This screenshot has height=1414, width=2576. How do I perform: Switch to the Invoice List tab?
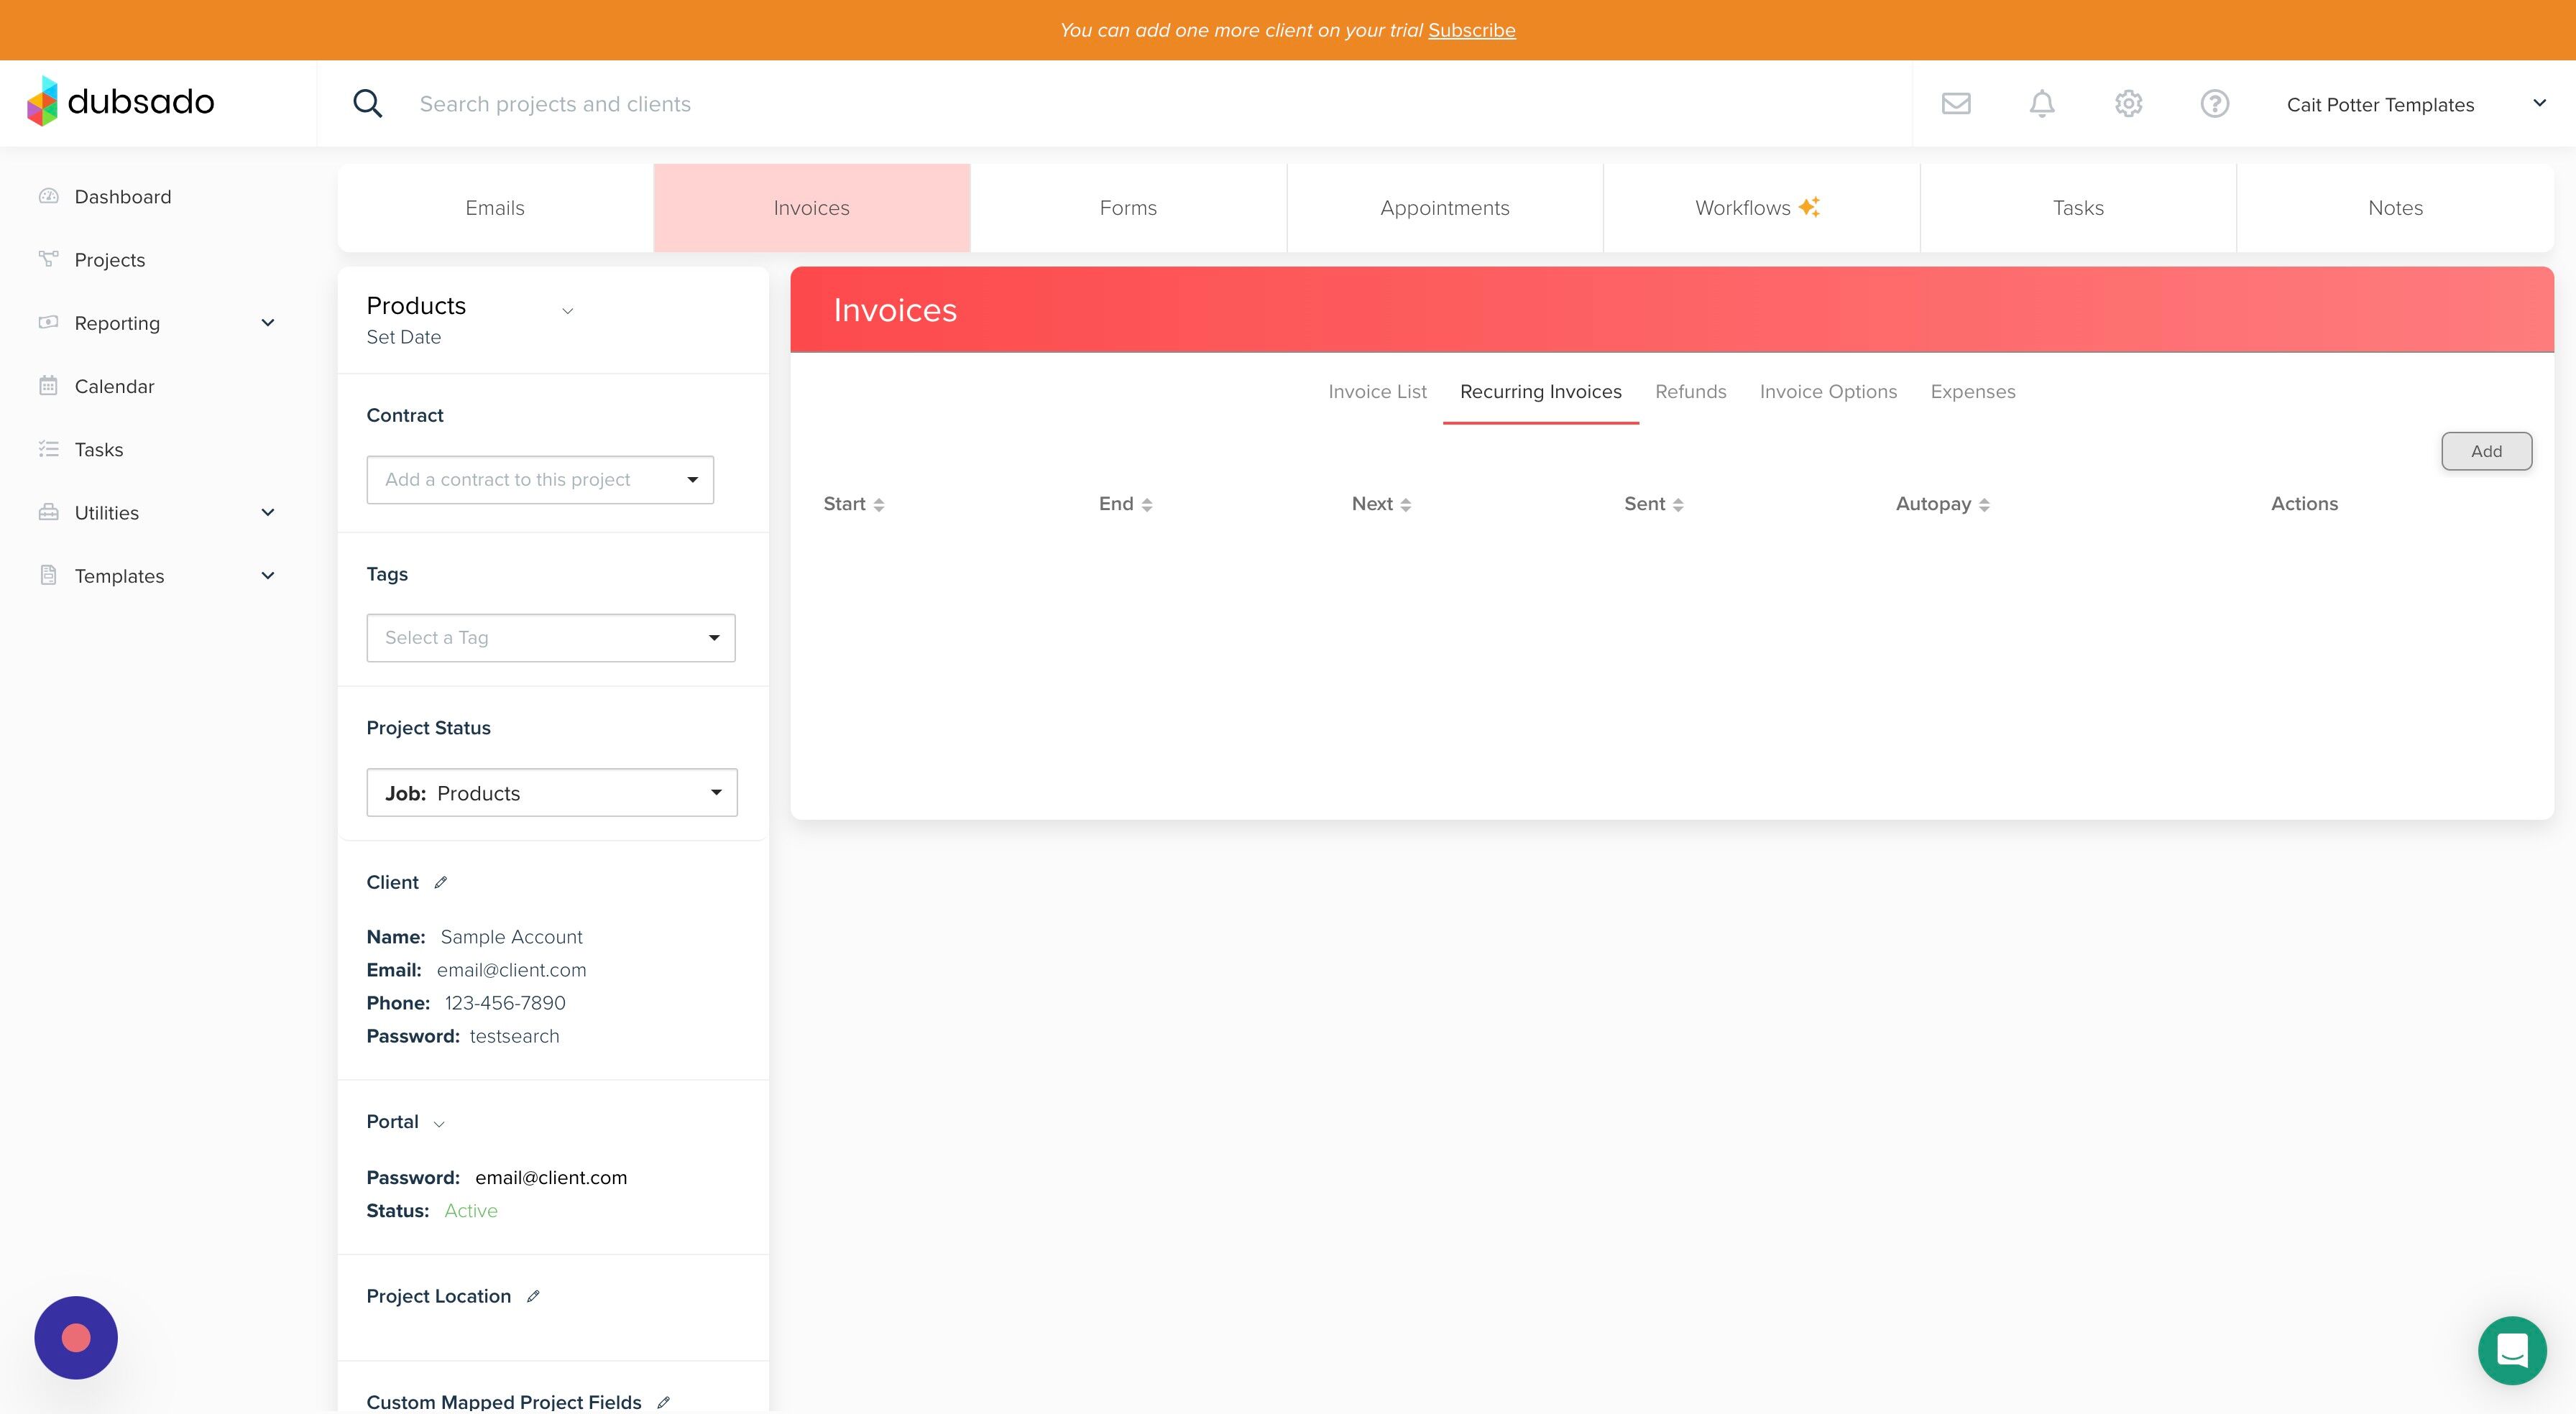click(x=1377, y=392)
